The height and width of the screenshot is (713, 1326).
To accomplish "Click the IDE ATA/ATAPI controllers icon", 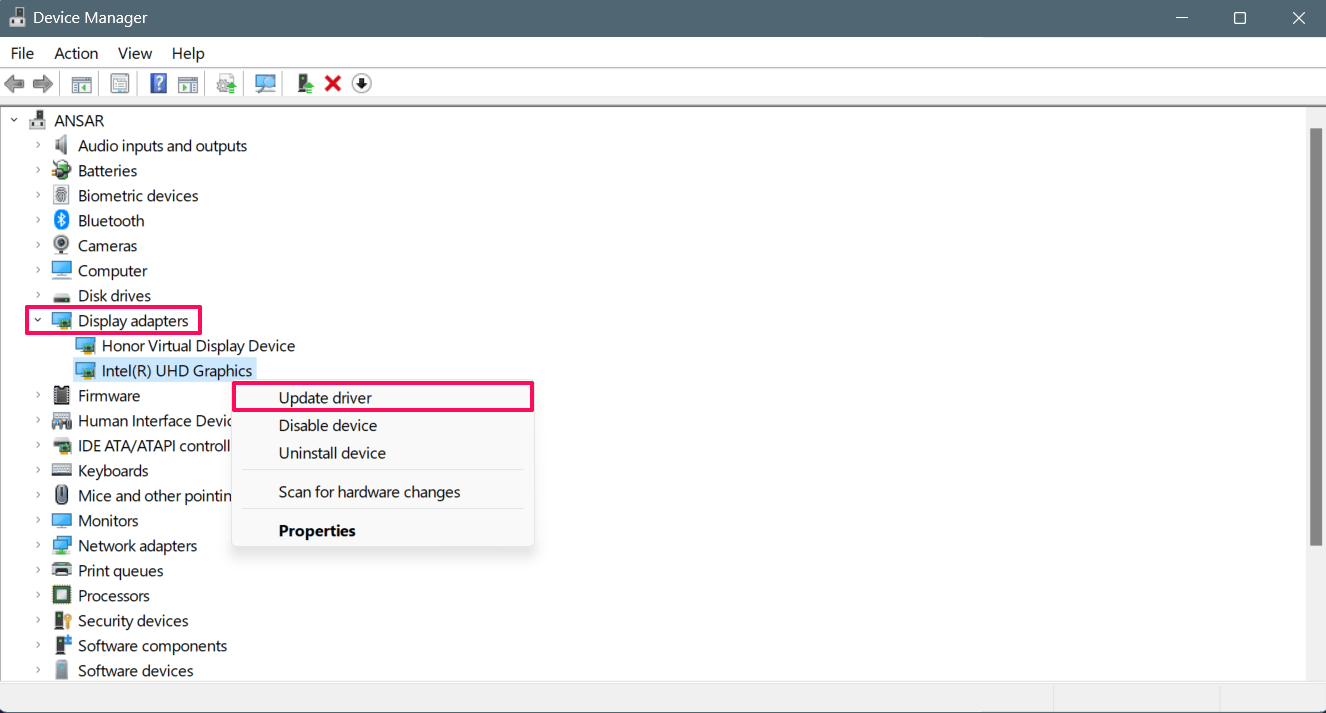I will [62, 445].
